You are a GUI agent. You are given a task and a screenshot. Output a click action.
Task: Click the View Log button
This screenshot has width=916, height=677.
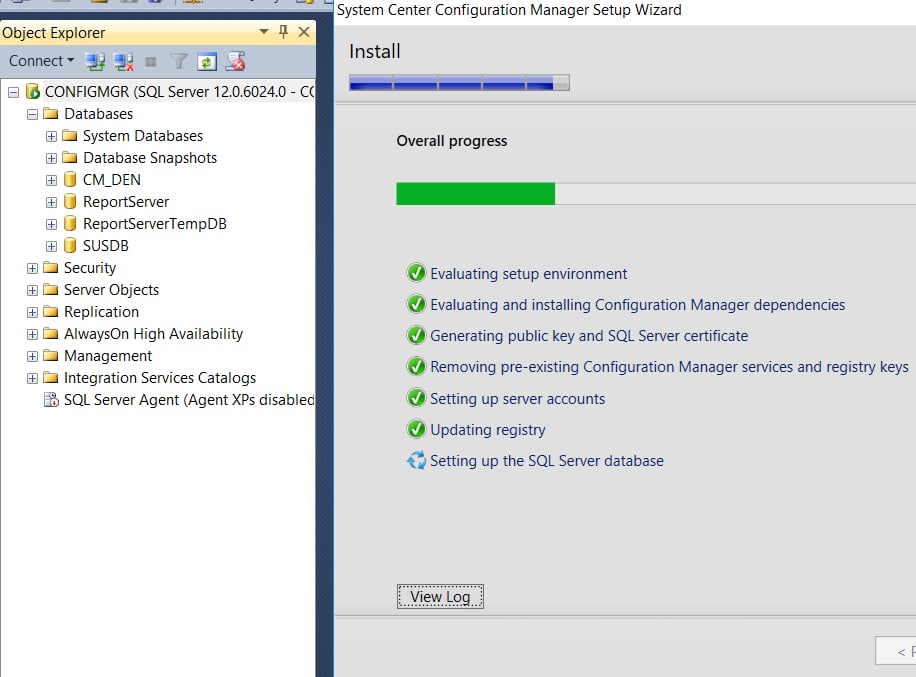pos(440,597)
